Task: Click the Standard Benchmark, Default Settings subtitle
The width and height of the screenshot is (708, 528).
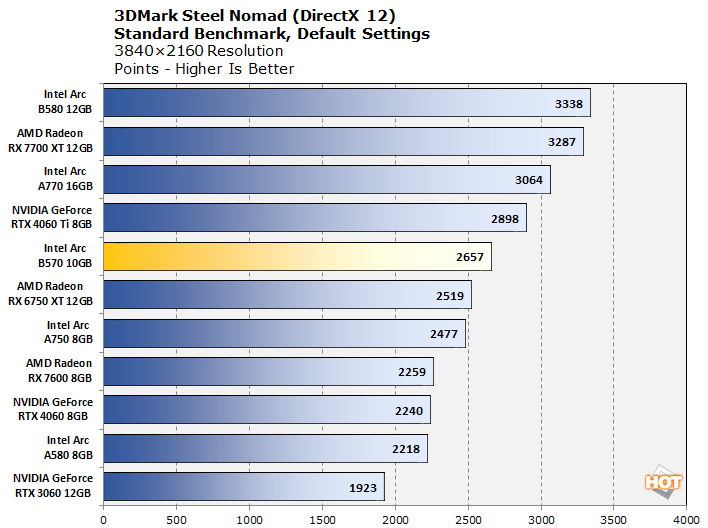Action: point(272,34)
